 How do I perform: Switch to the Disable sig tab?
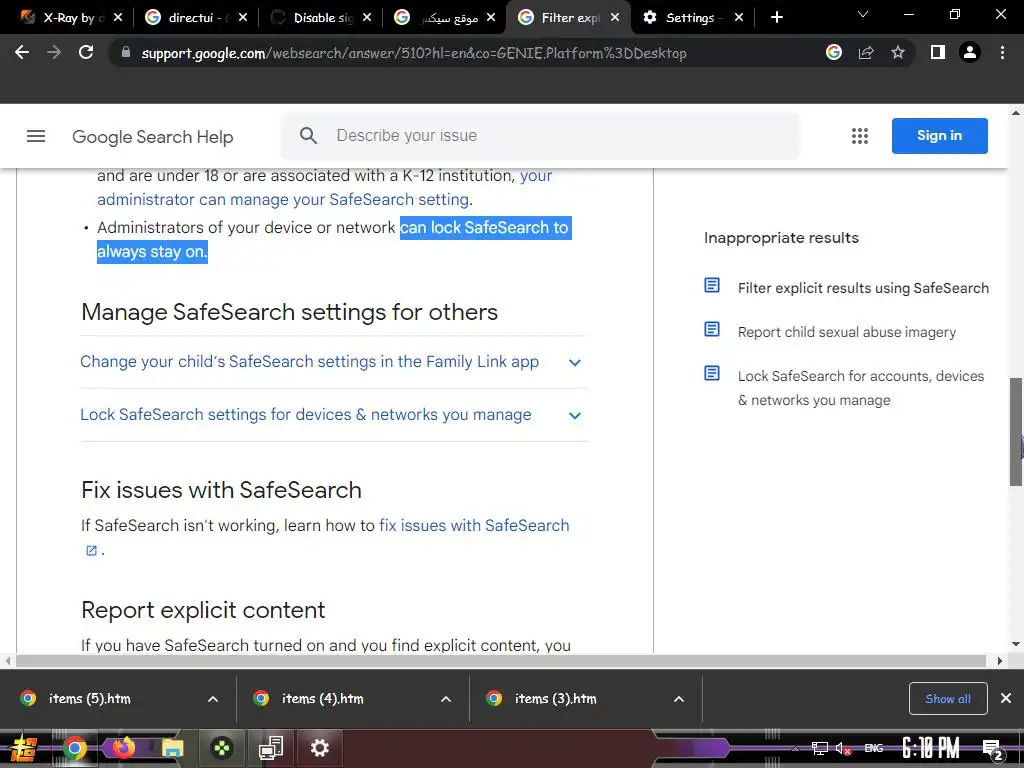319,18
